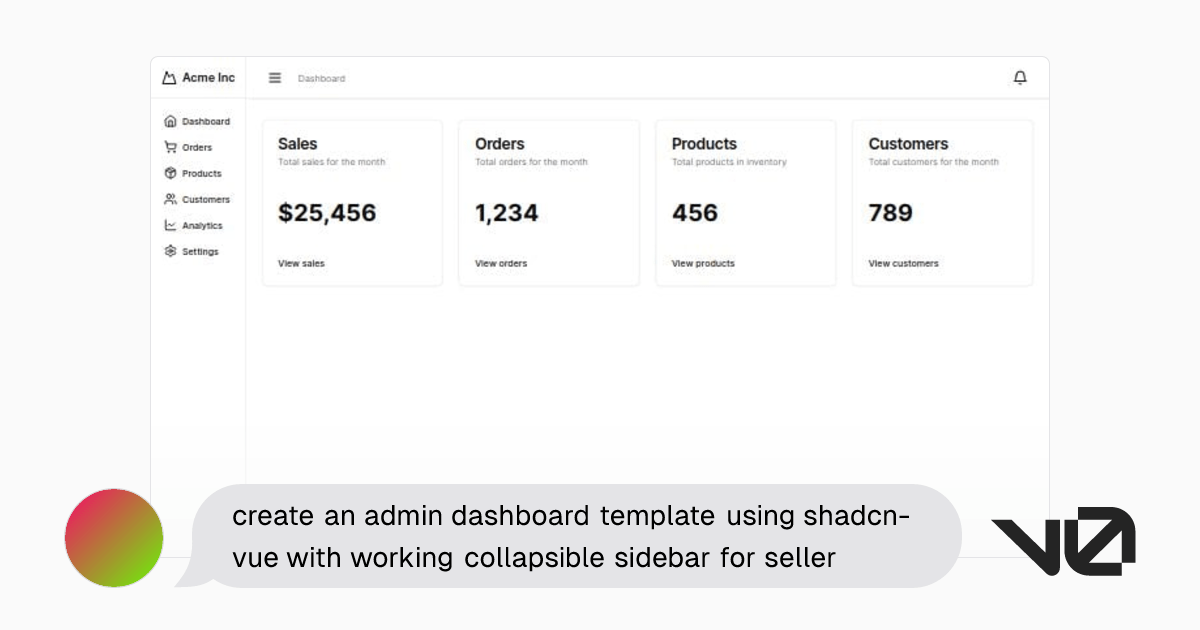The image size is (1200, 630).
Task: Open the Orders sidebar menu item
Action: [197, 148]
